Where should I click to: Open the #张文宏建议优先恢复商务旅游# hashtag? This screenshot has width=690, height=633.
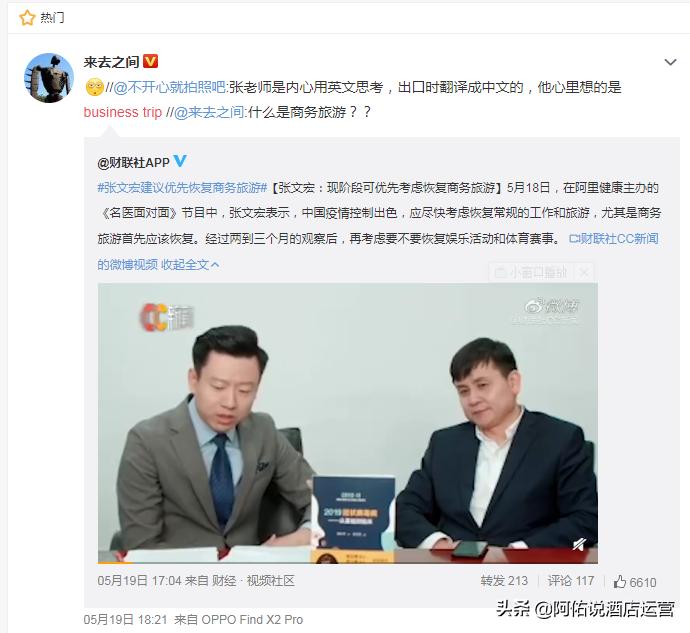(182, 188)
